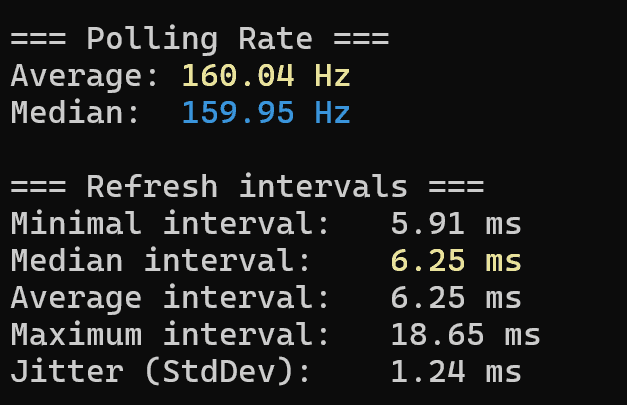Click the word Rate in the first header
The image size is (627, 405).
pyautogui.click(x=275, y=39)
